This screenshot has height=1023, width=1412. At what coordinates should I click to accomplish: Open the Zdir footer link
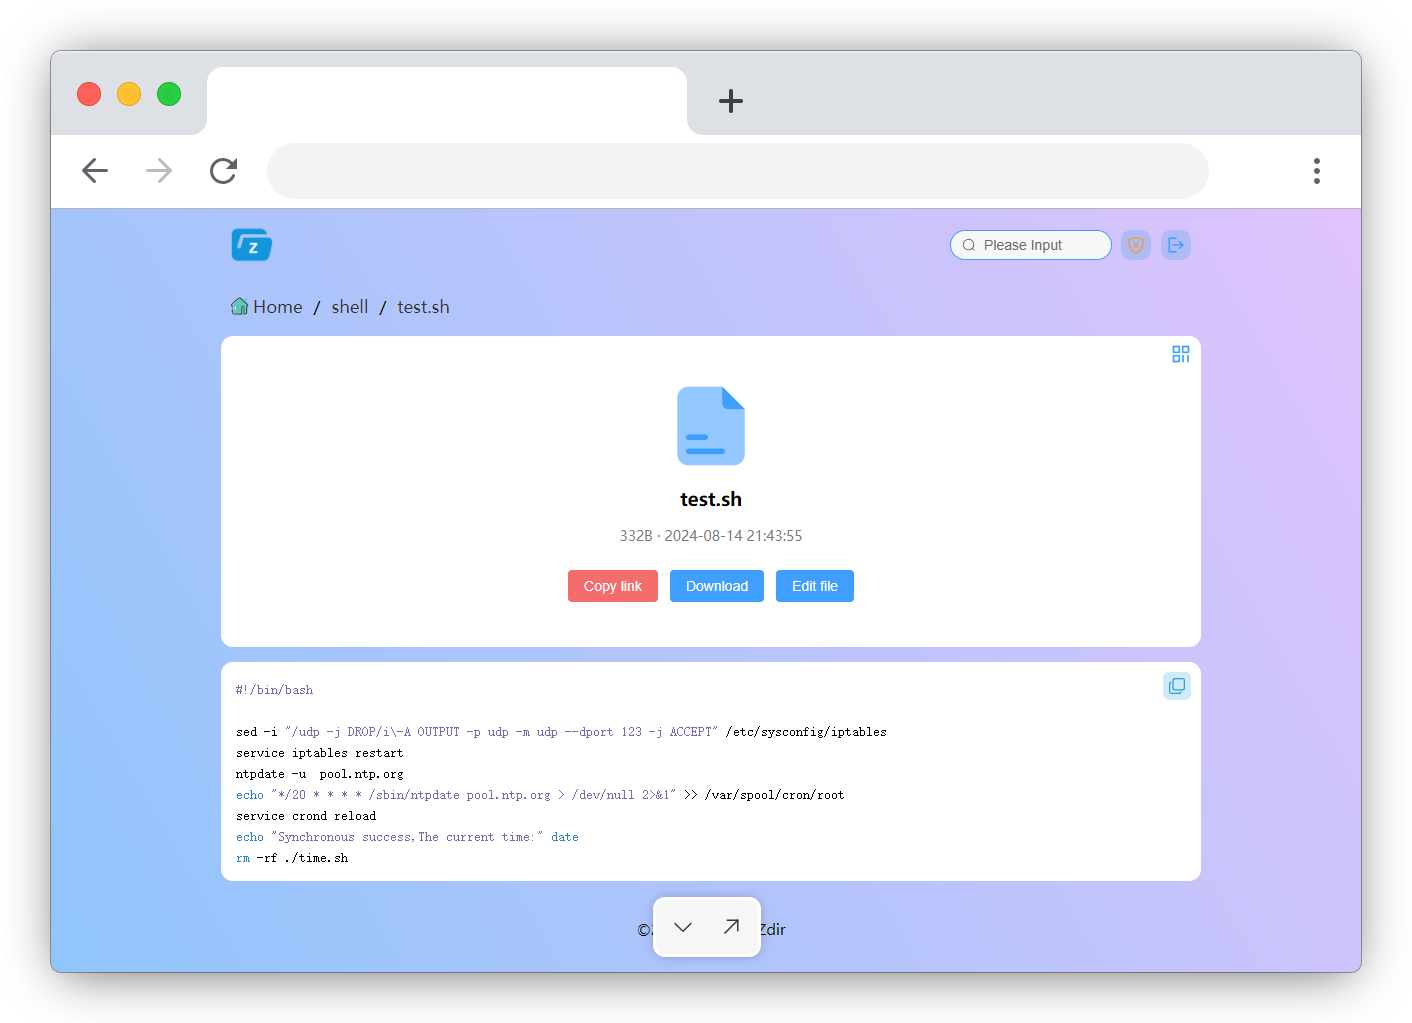coord(771,929)
